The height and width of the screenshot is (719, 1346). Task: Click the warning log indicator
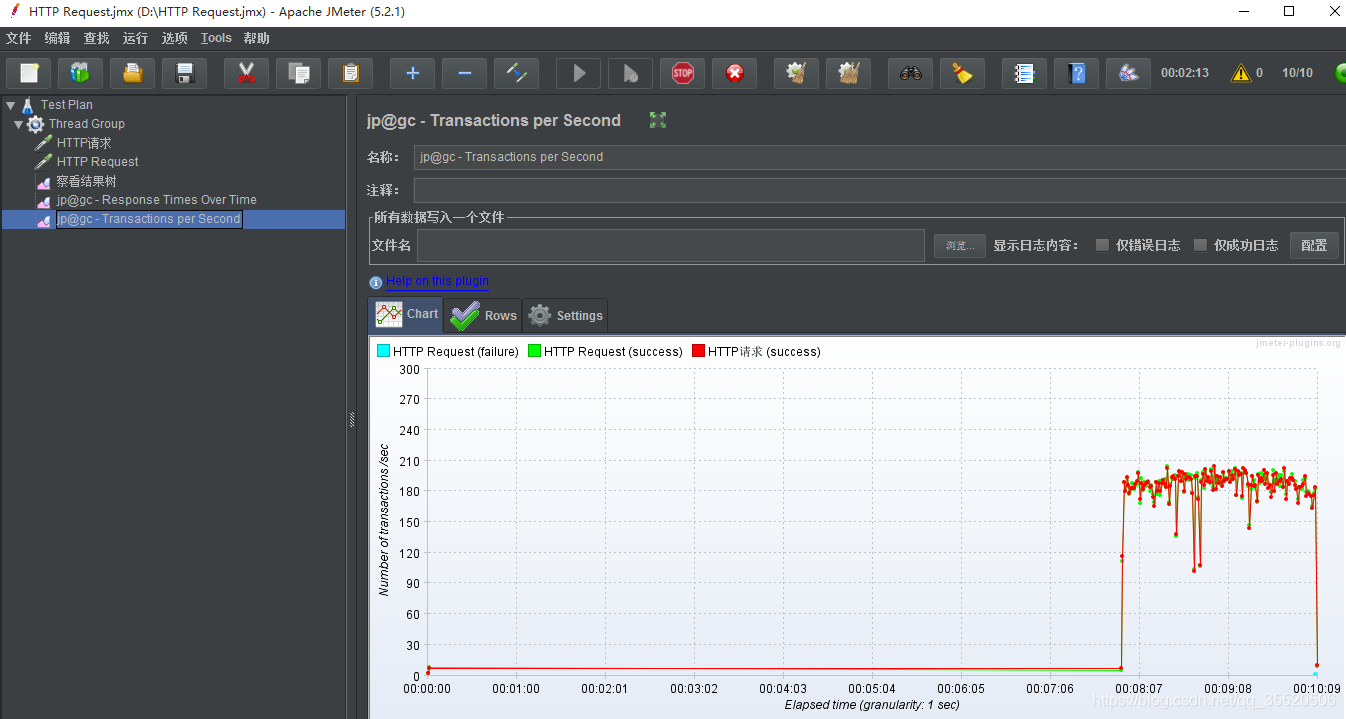pos(1241,73)
